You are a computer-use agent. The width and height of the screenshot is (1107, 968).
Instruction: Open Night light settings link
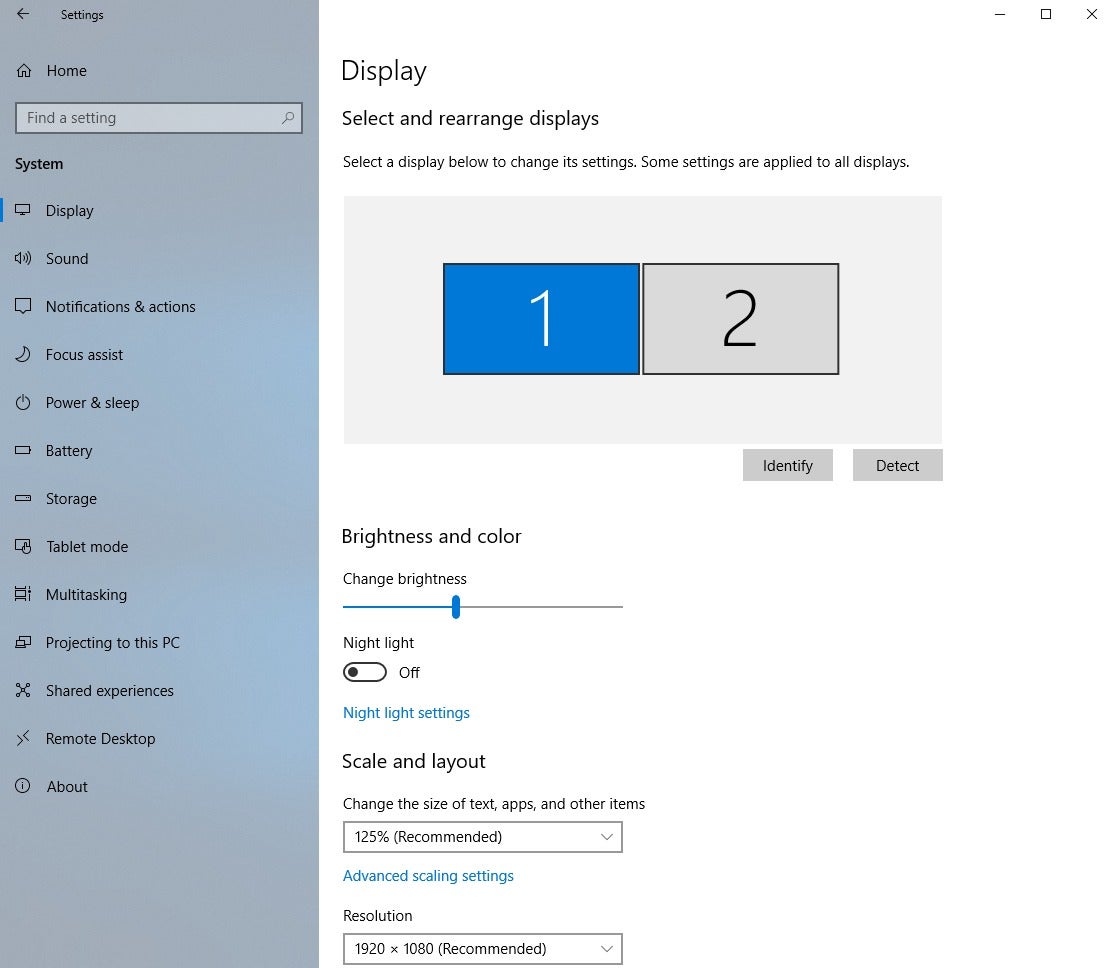pyautogui.click(x=406, y=712)
